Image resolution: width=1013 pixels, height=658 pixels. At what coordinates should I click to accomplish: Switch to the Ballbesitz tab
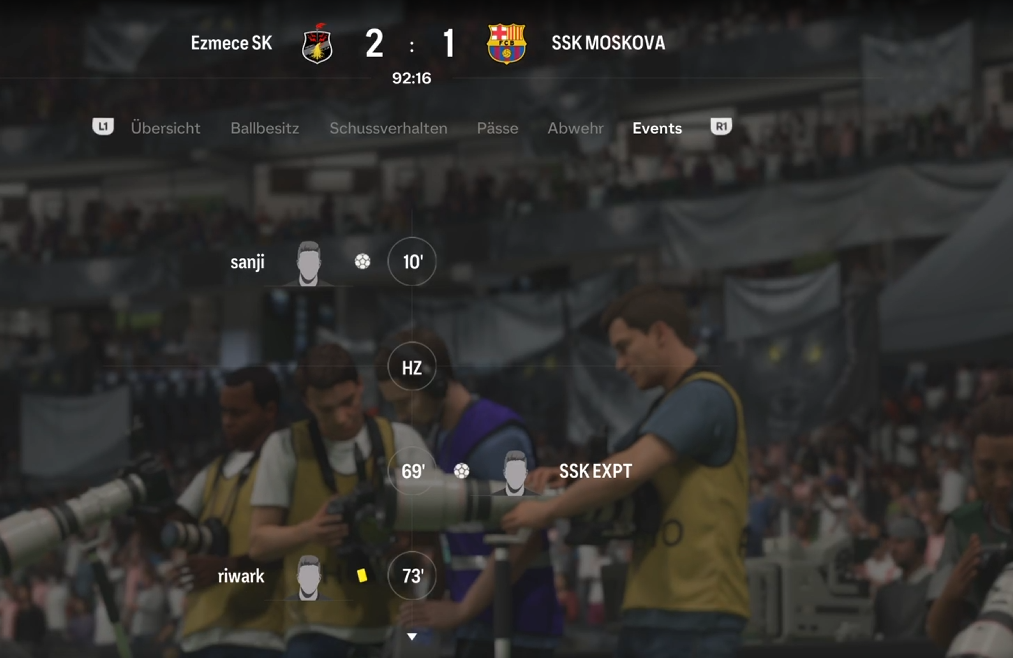[x=265, y=128]
